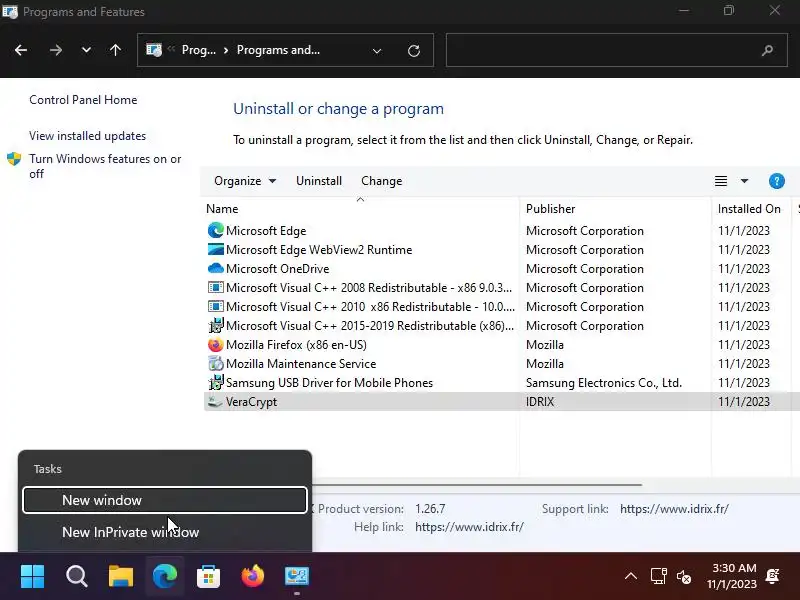Click Control Panel taskbar icon
Viewport: 800px width, 600px height.
click(296, 577)
